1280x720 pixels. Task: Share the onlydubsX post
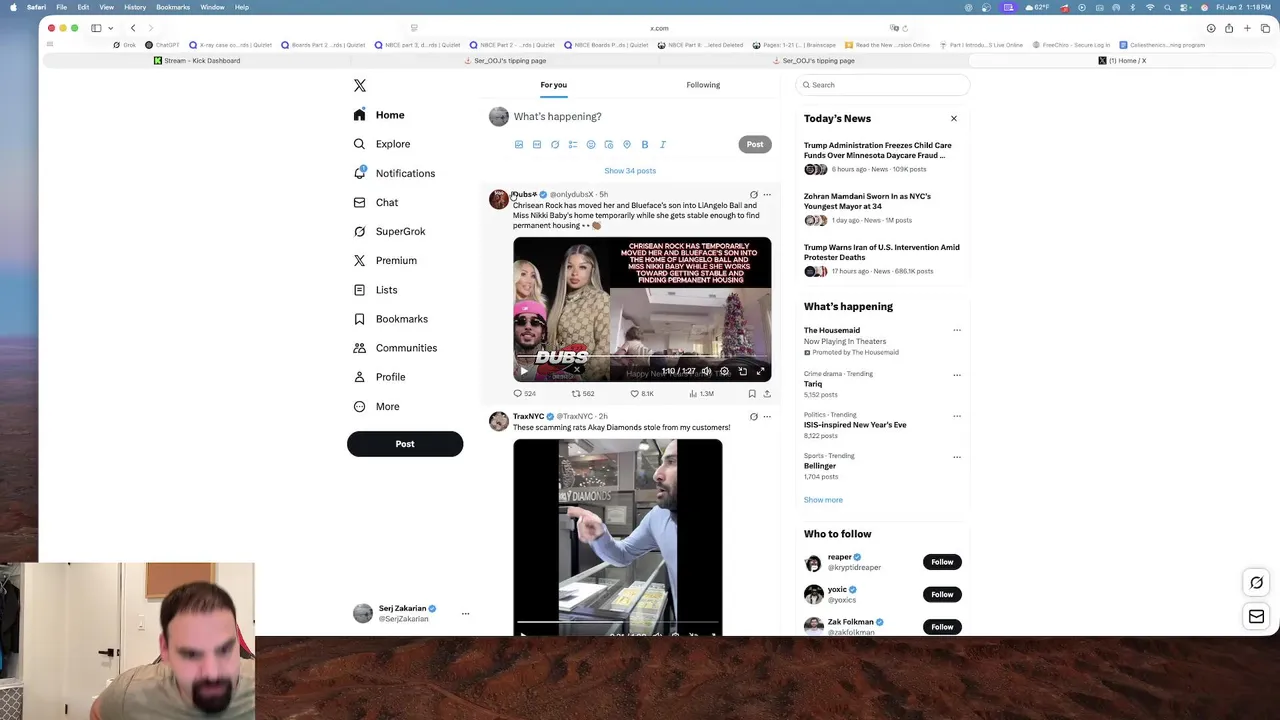point(767,394)
